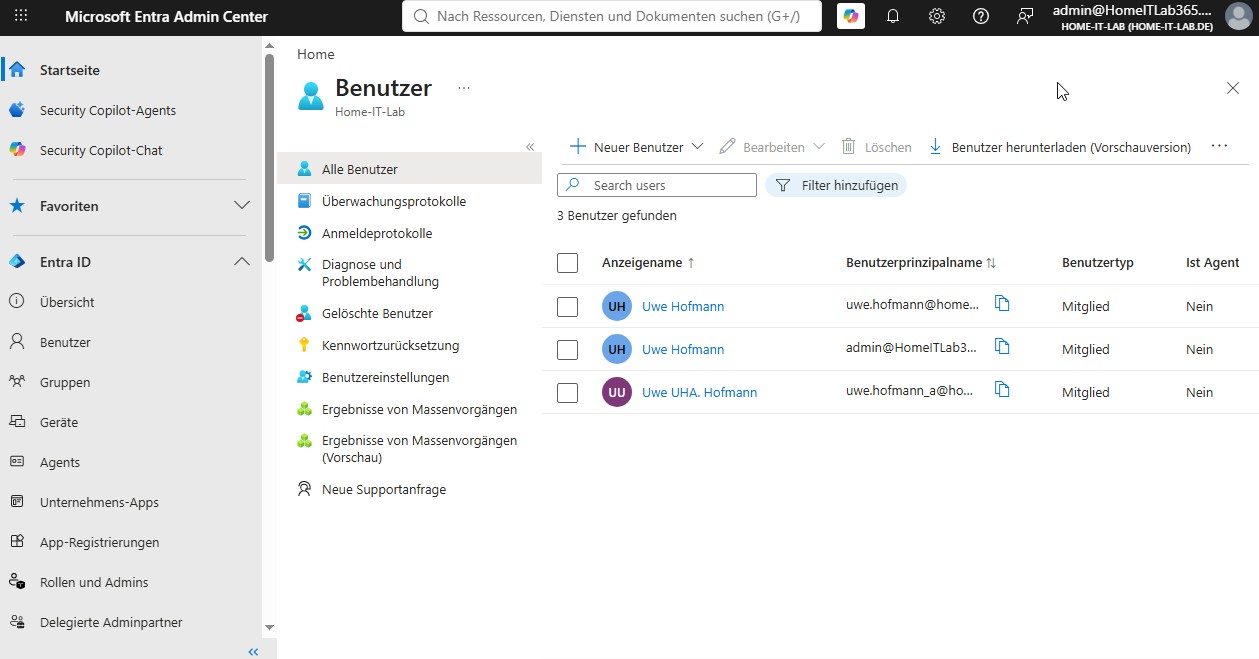Check the admin@HomeITLab3… user row checkbox
1259x659 pixels.
point(568,349)
